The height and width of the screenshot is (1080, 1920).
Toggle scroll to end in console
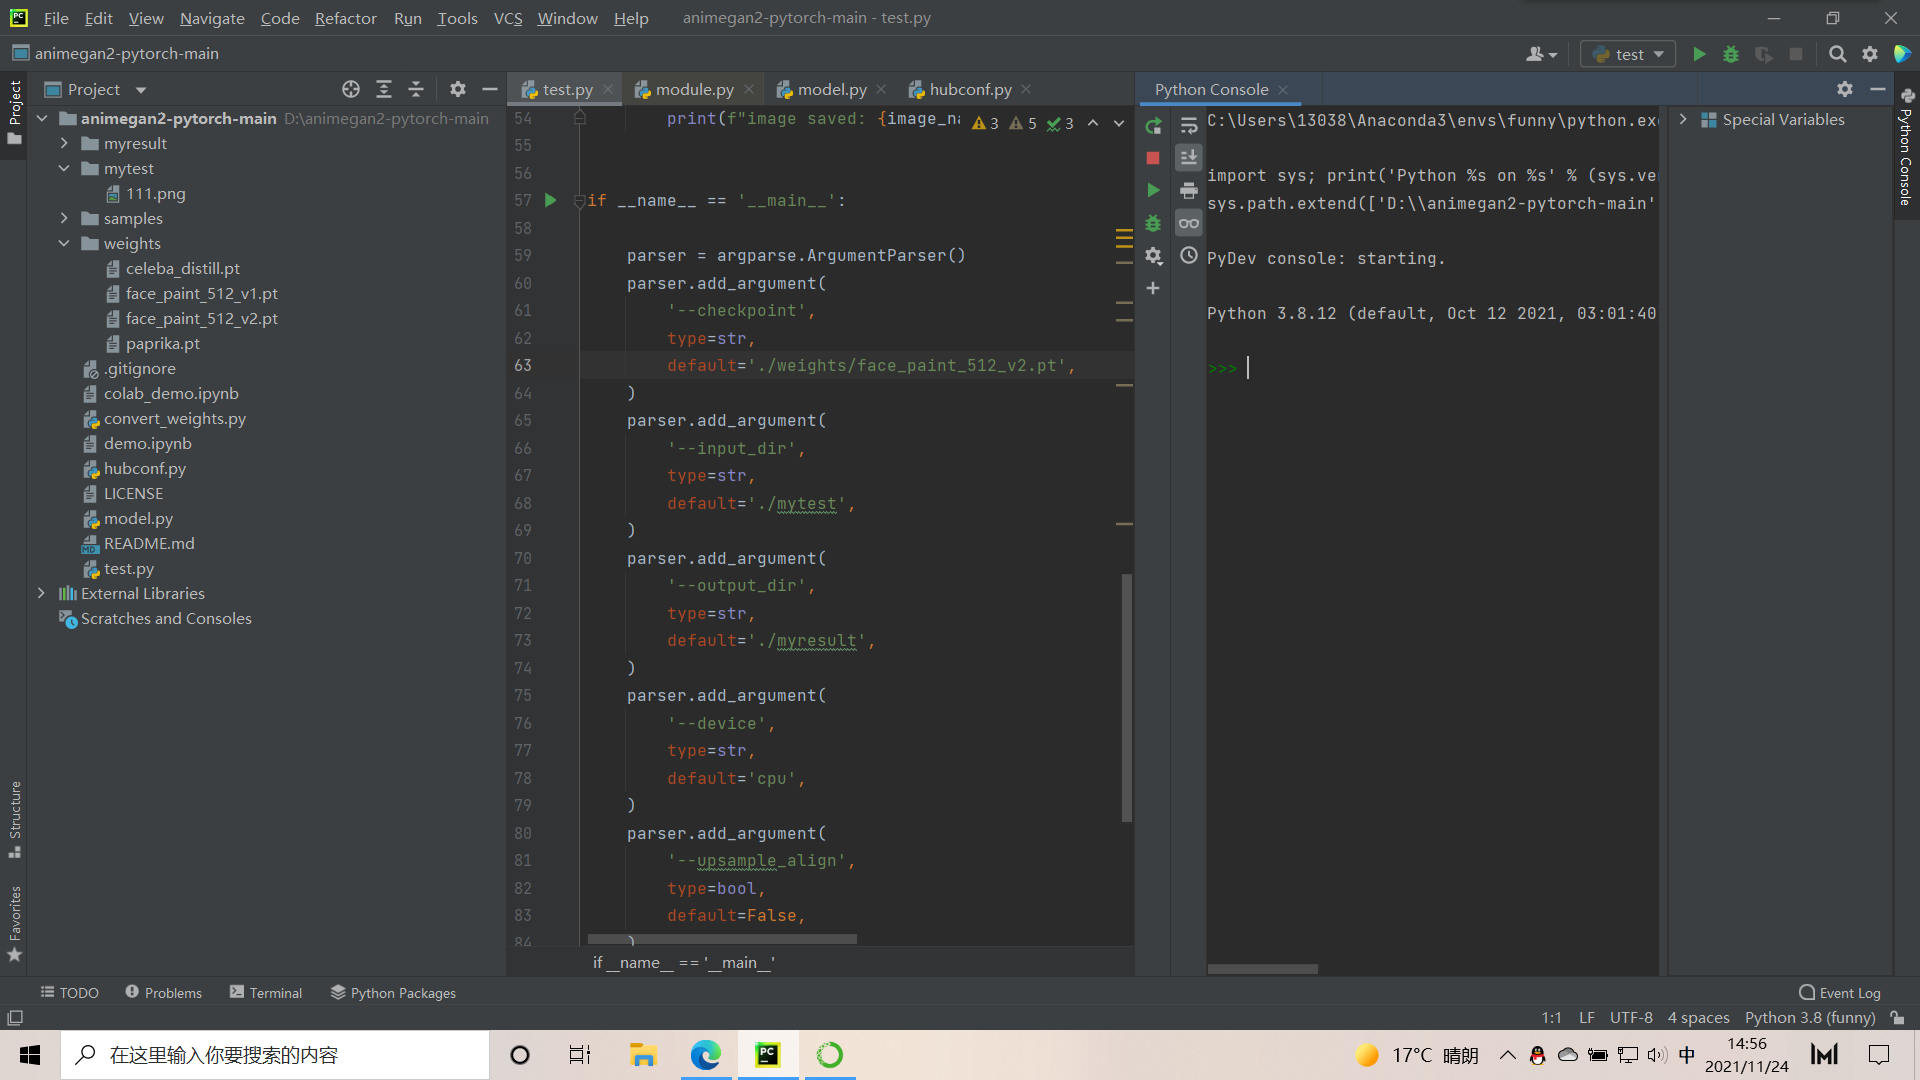[x=1188, y=158]
